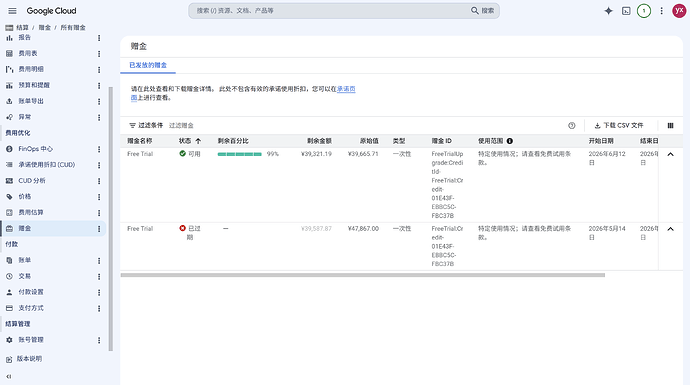Screen dimensions: 690x385
Task: Click the 赠金 gift icon in sidebar
Action: (x=9, y=229)
